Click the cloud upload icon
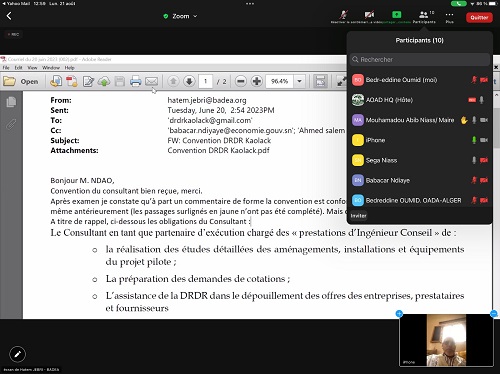Screen dimensions: 500x374 (x=104, y=81)
